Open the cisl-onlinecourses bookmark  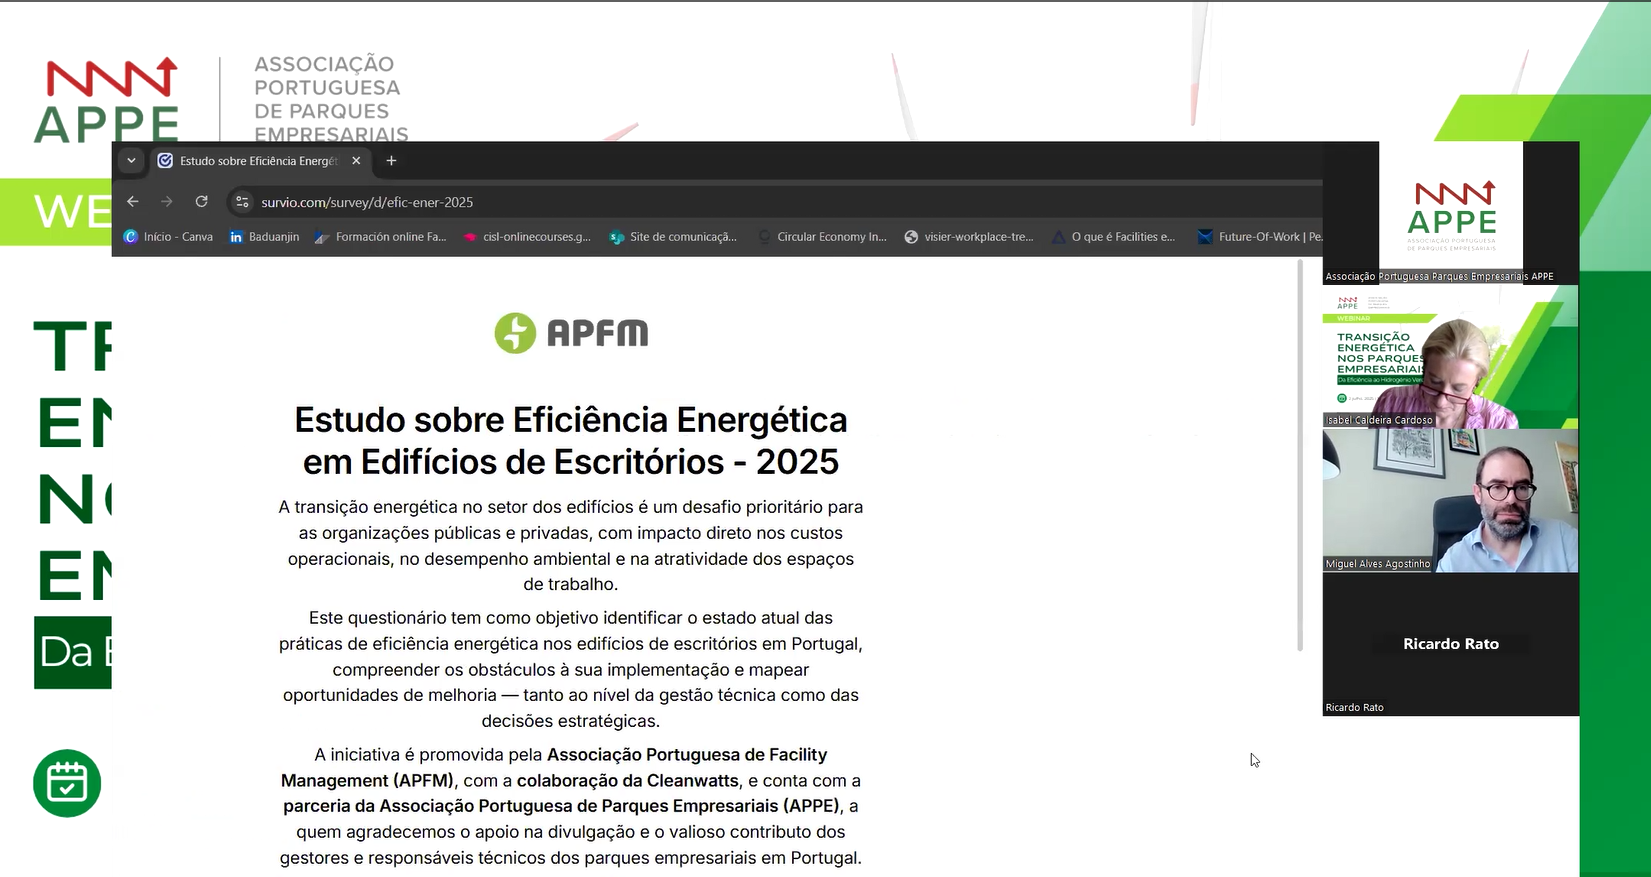point(527,237)
